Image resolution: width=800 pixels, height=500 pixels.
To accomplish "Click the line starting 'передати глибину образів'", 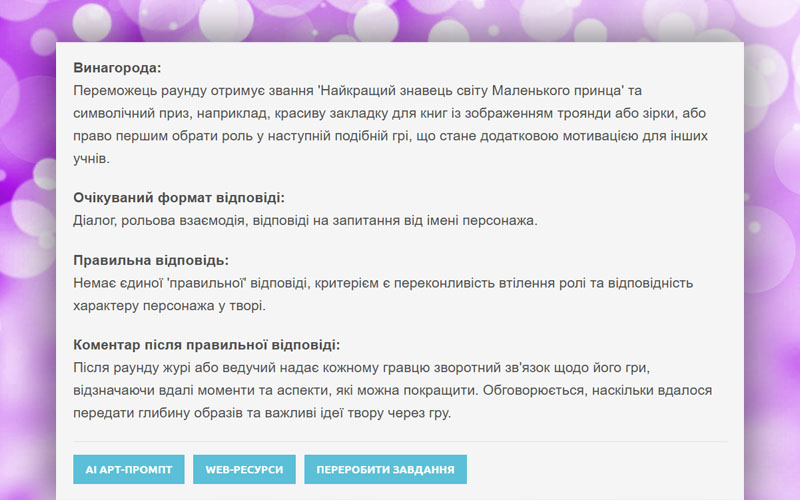I will pyautogui.click(x=262, y=413).
